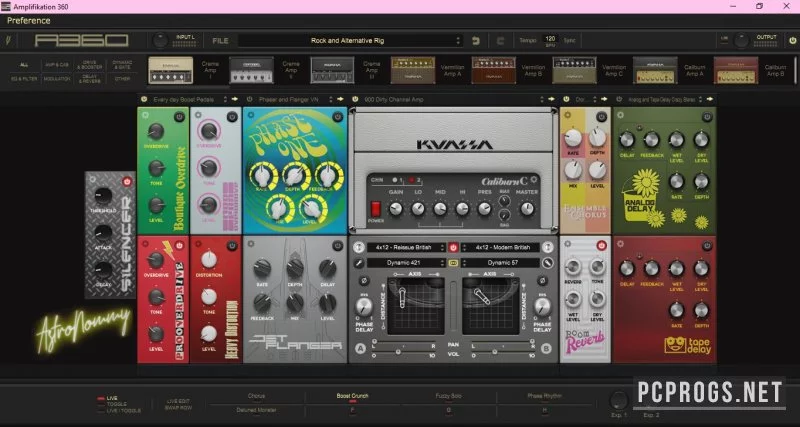Open the Dynamic 421 microphone dropdown
This screenshot has height=427, width=800.
pyautogui.click(x=406, y=263)
